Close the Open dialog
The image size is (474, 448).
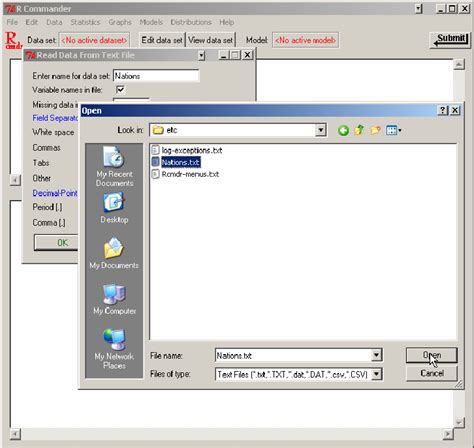click(x=455, y=110)
